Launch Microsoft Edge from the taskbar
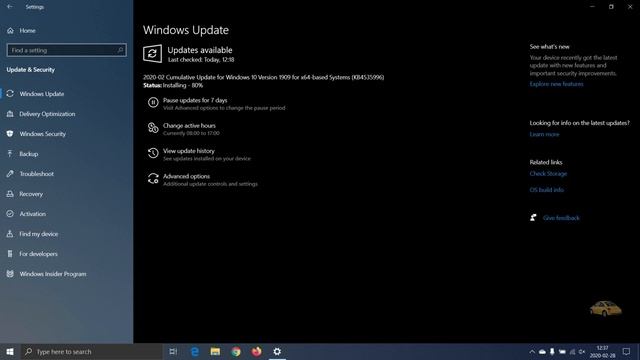 (x=195, y=351)
